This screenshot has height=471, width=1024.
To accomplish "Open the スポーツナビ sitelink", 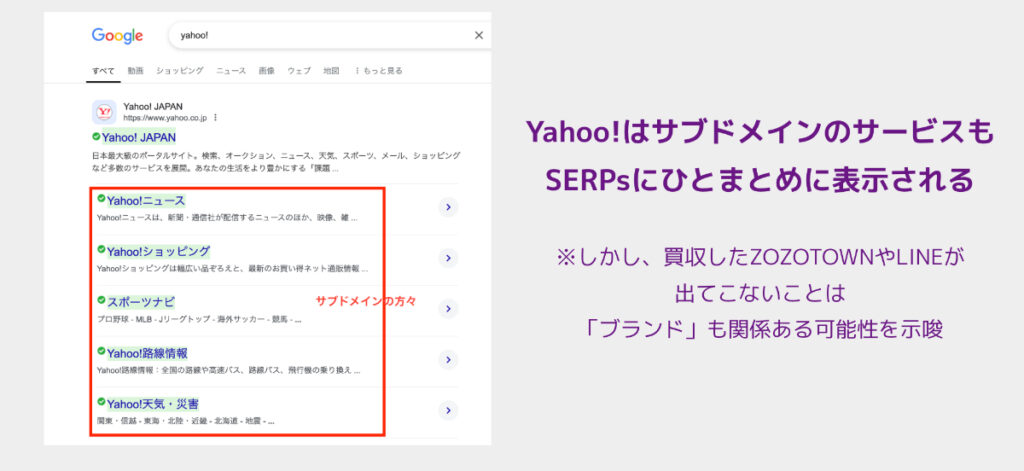I will coord(141,302).
